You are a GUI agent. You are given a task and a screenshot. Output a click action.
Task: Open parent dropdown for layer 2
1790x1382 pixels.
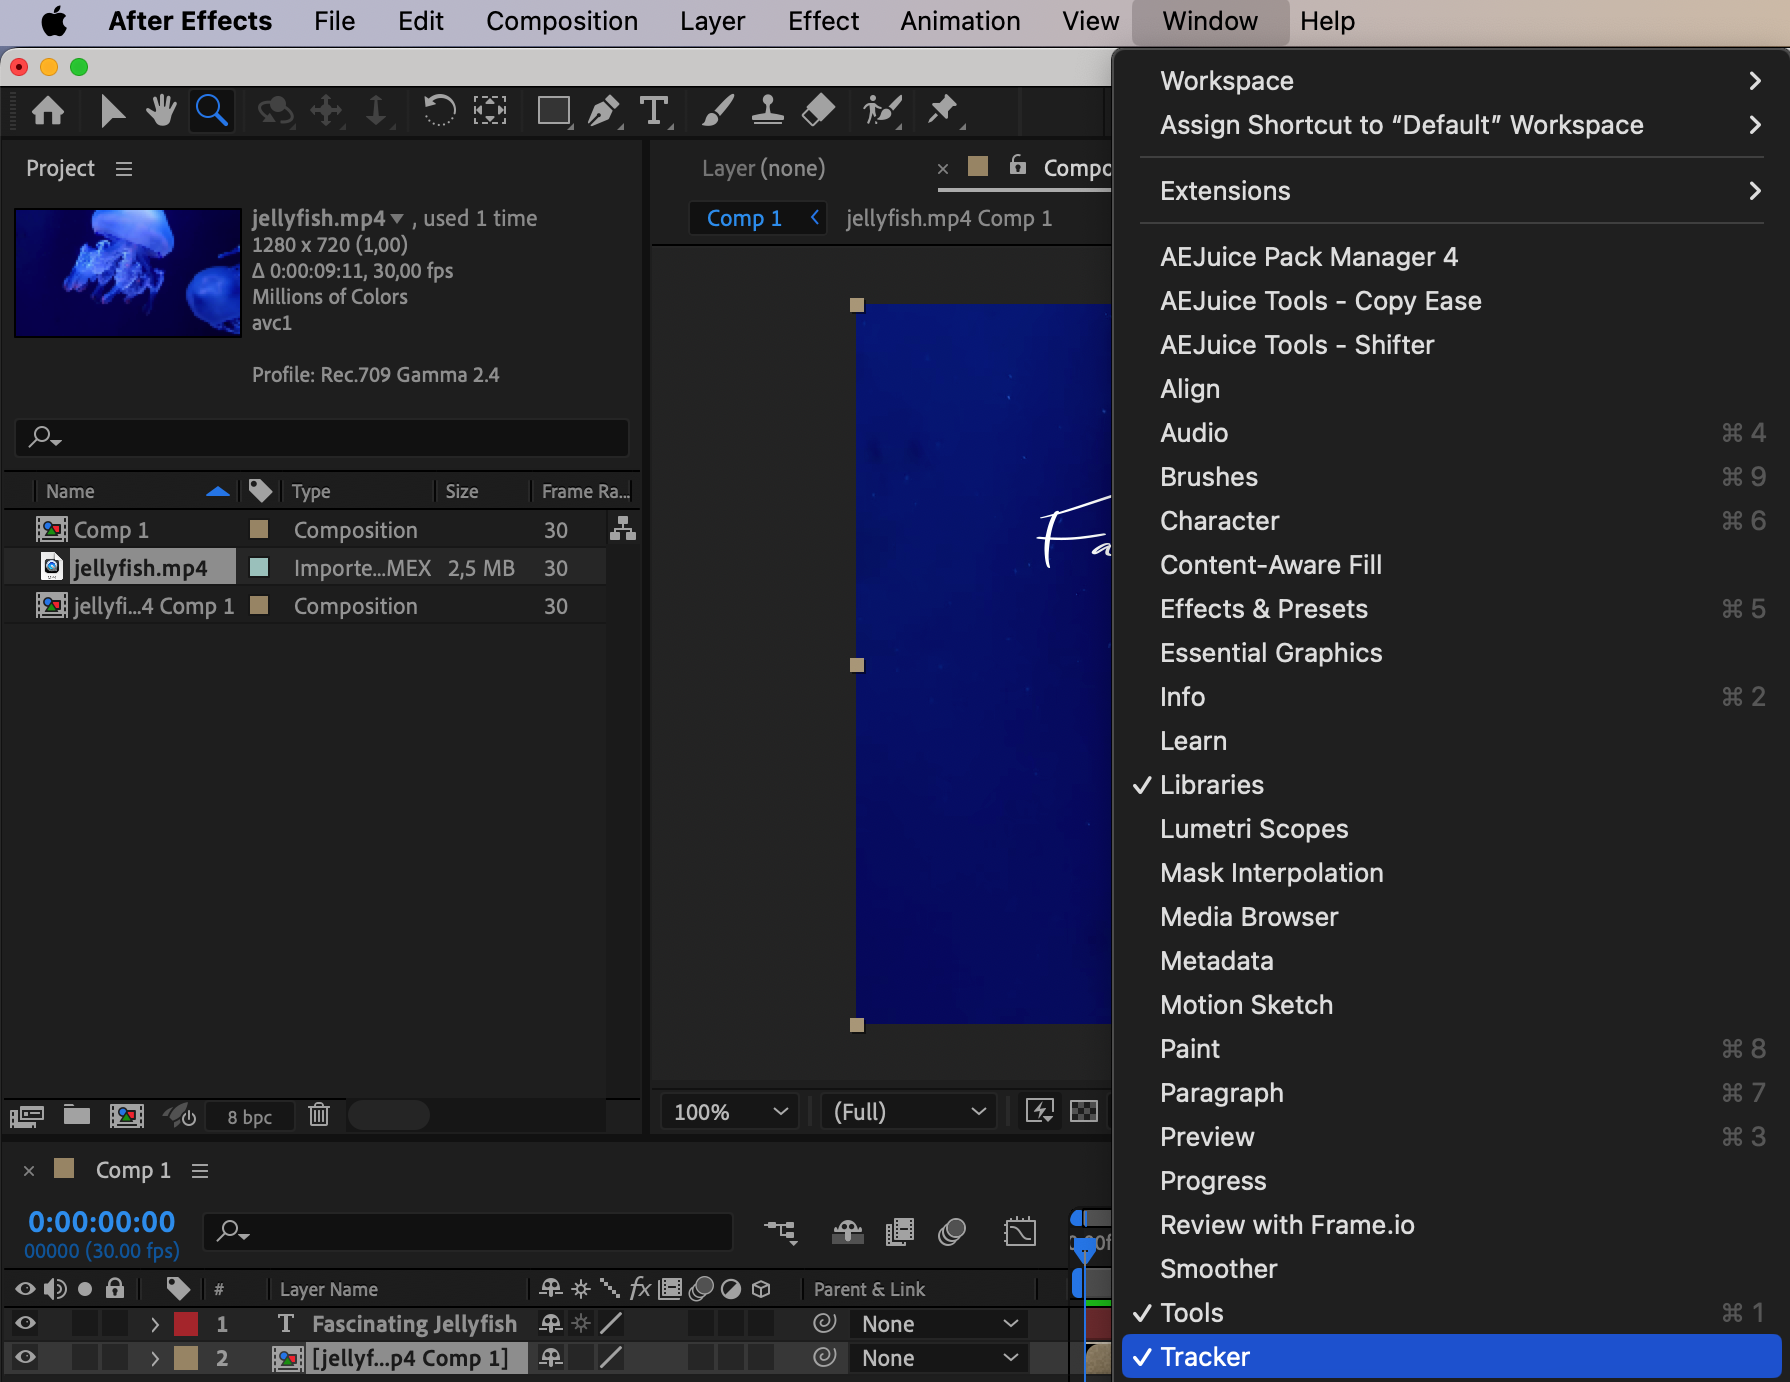[939, 1358]
